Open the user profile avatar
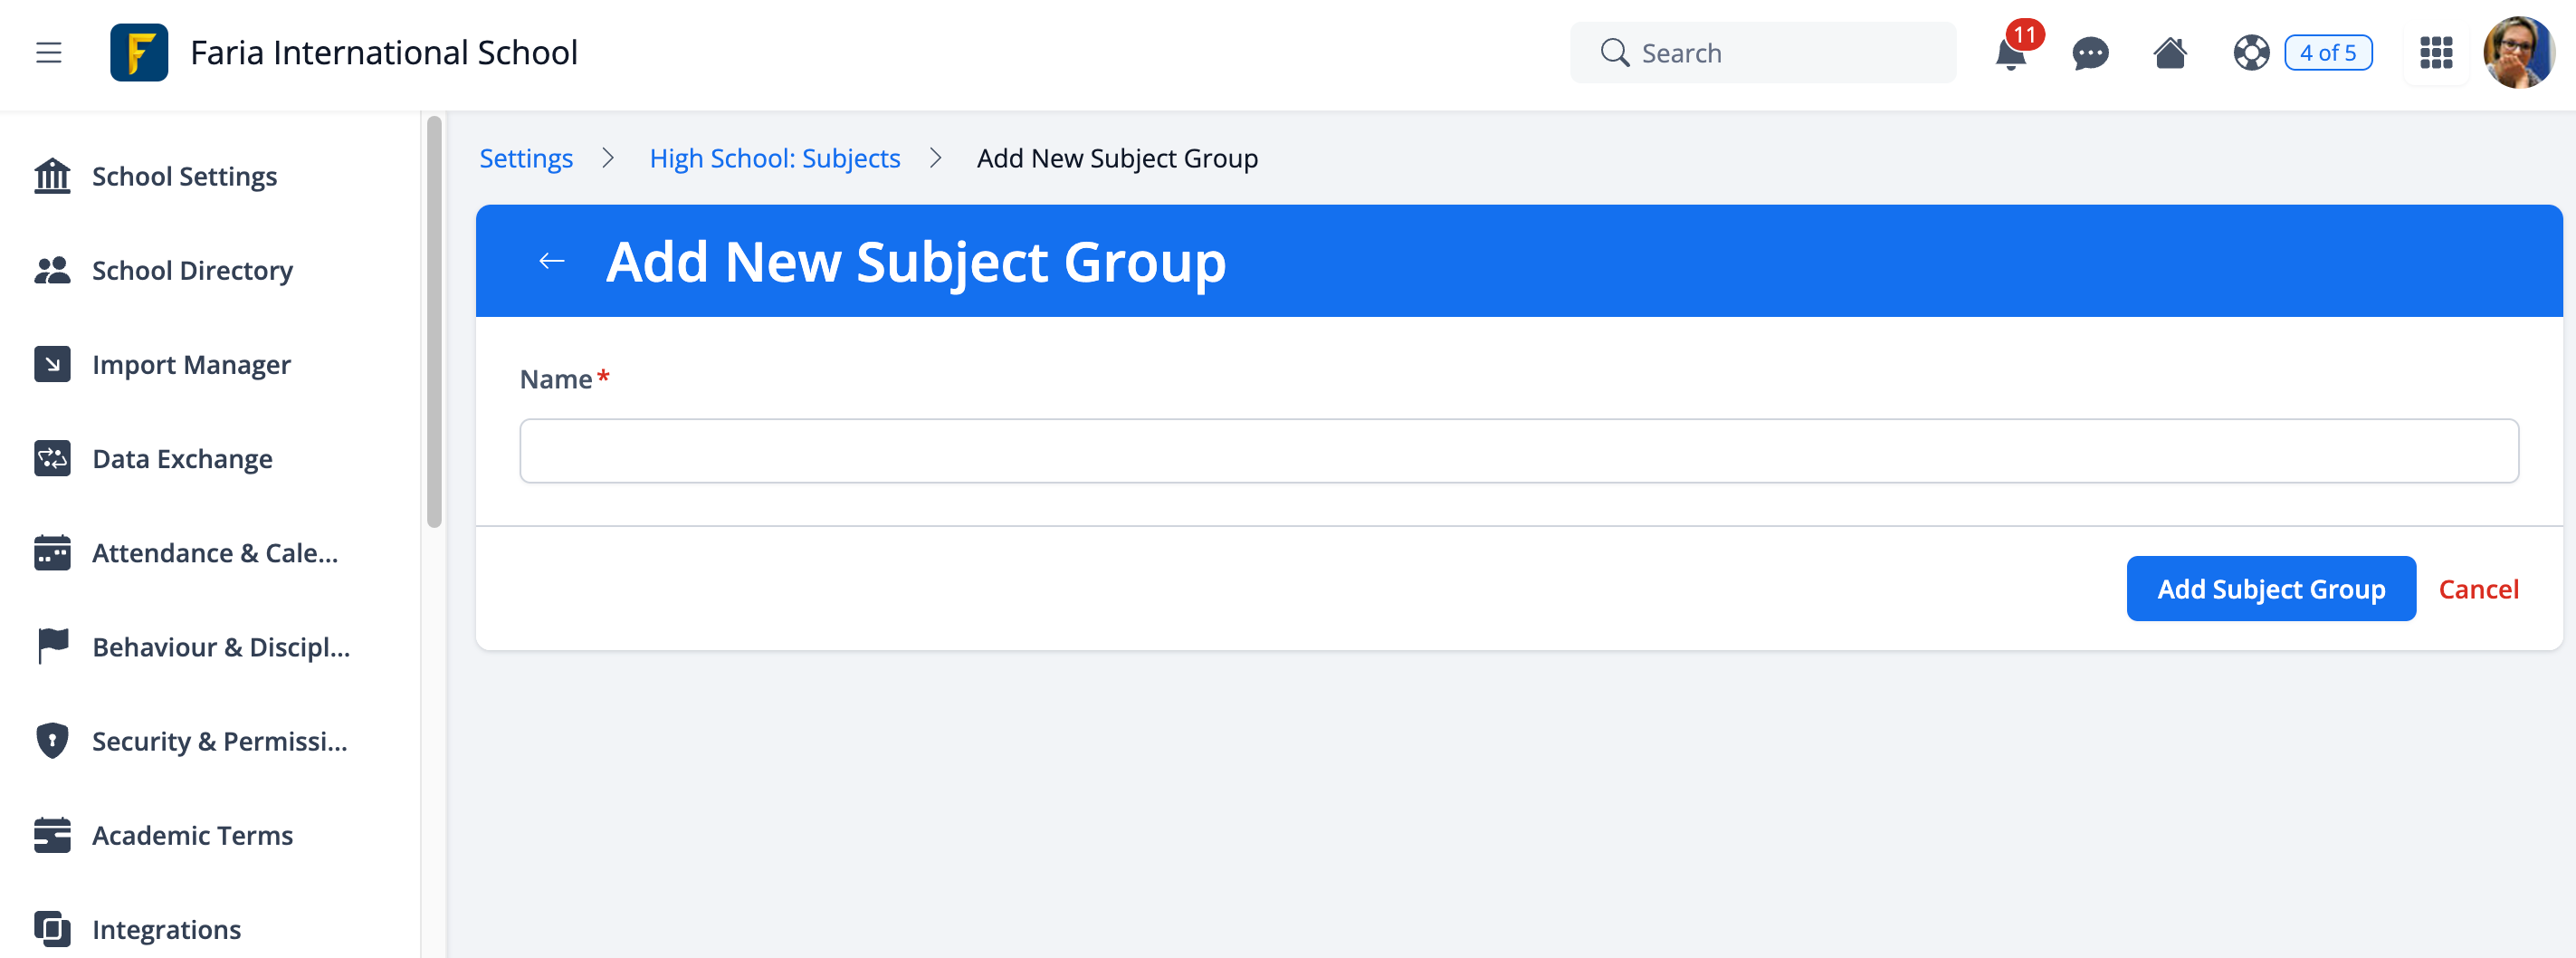 (2519, 53)
